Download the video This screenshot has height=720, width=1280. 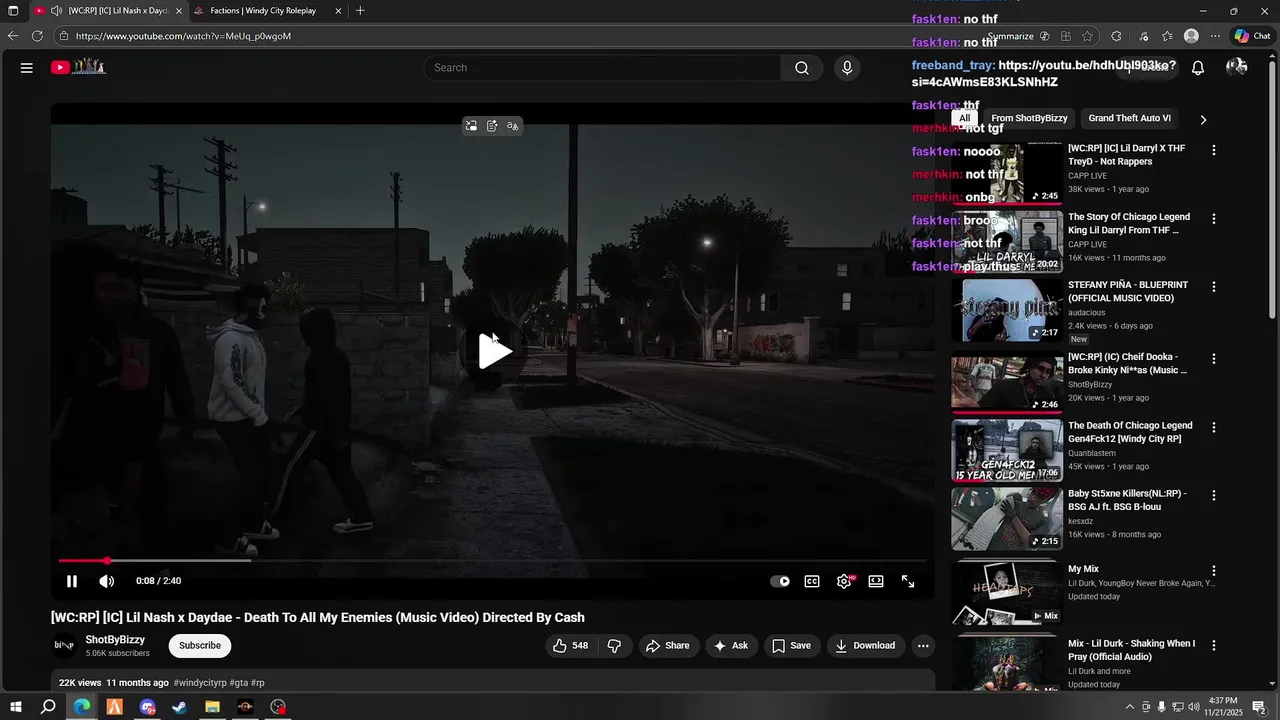point(865,646)
